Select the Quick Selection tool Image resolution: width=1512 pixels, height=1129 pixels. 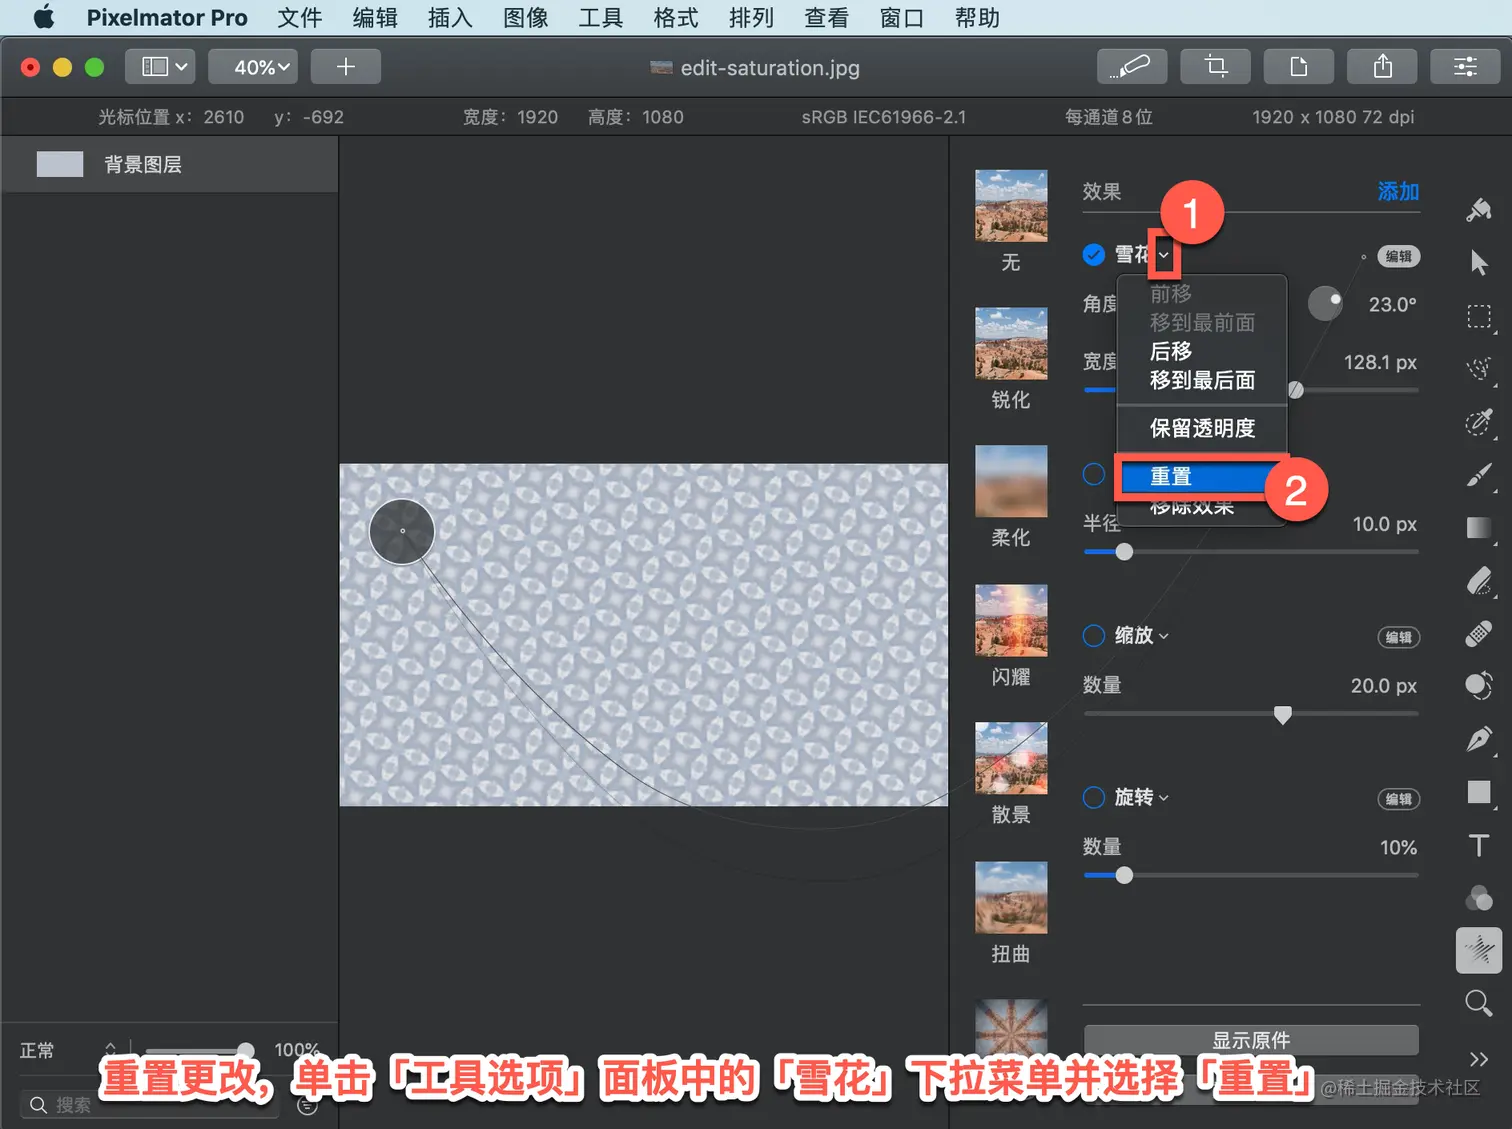(x=1479, y=369)
